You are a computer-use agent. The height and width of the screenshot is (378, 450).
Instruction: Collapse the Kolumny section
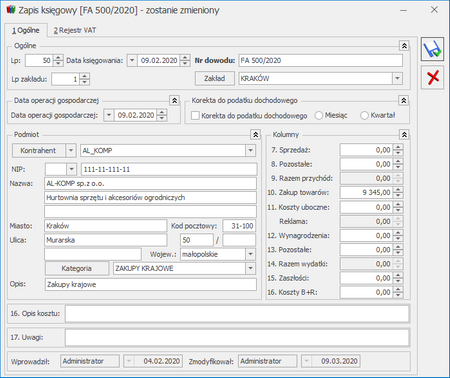tap(404, 134)
